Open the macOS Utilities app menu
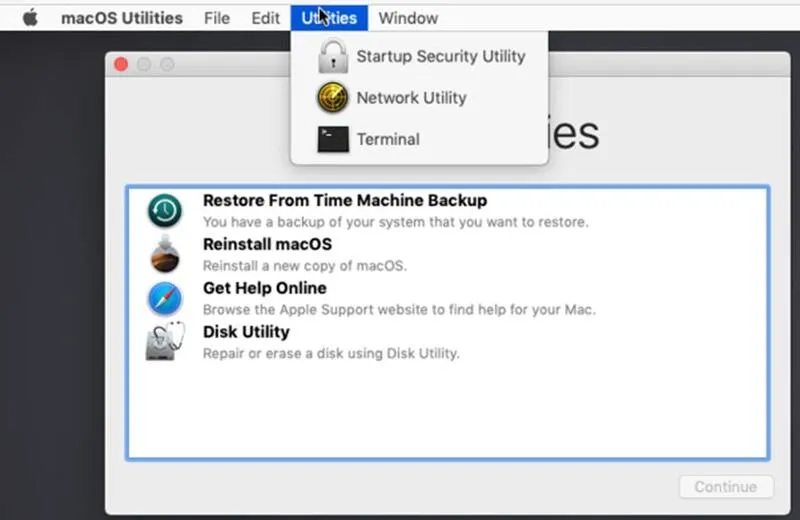The height and width of the screenshot is (520, 800). tap(122, 18)
